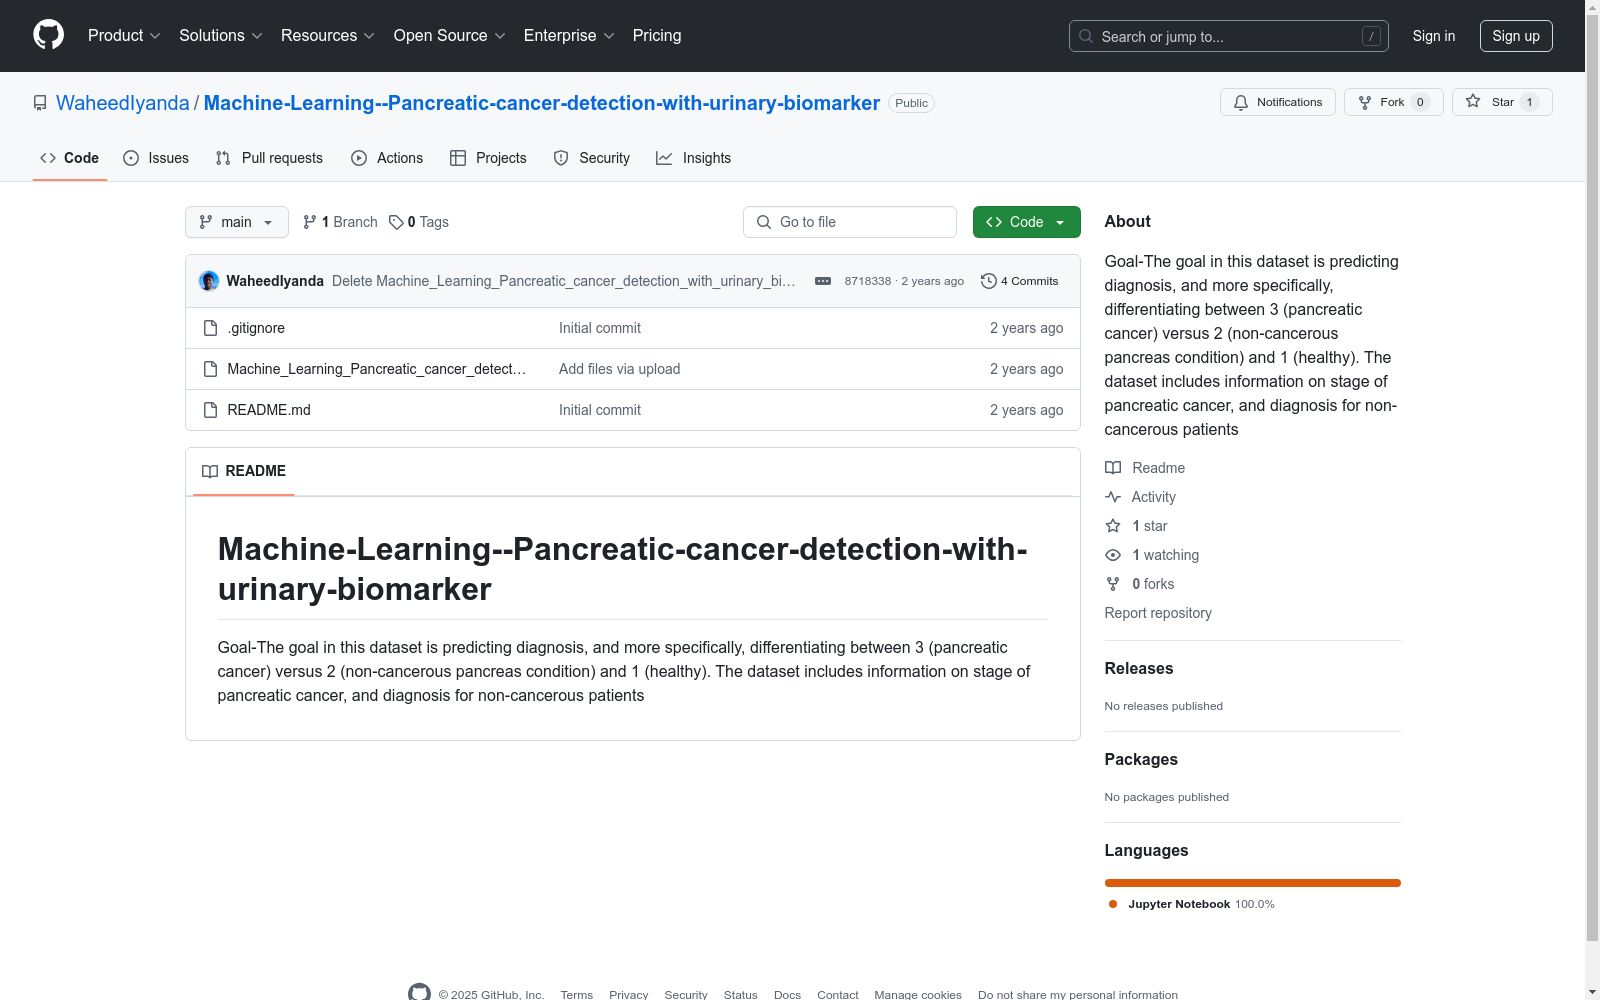Open the Docs footer link
This screenshot has width=1600, height=1000.
pos(788,995)
